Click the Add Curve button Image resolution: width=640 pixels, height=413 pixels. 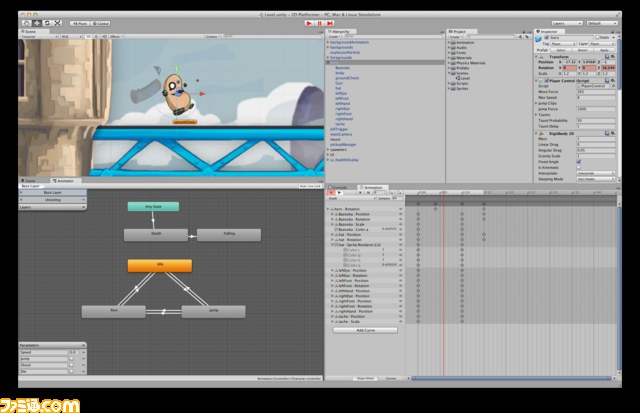365,330
